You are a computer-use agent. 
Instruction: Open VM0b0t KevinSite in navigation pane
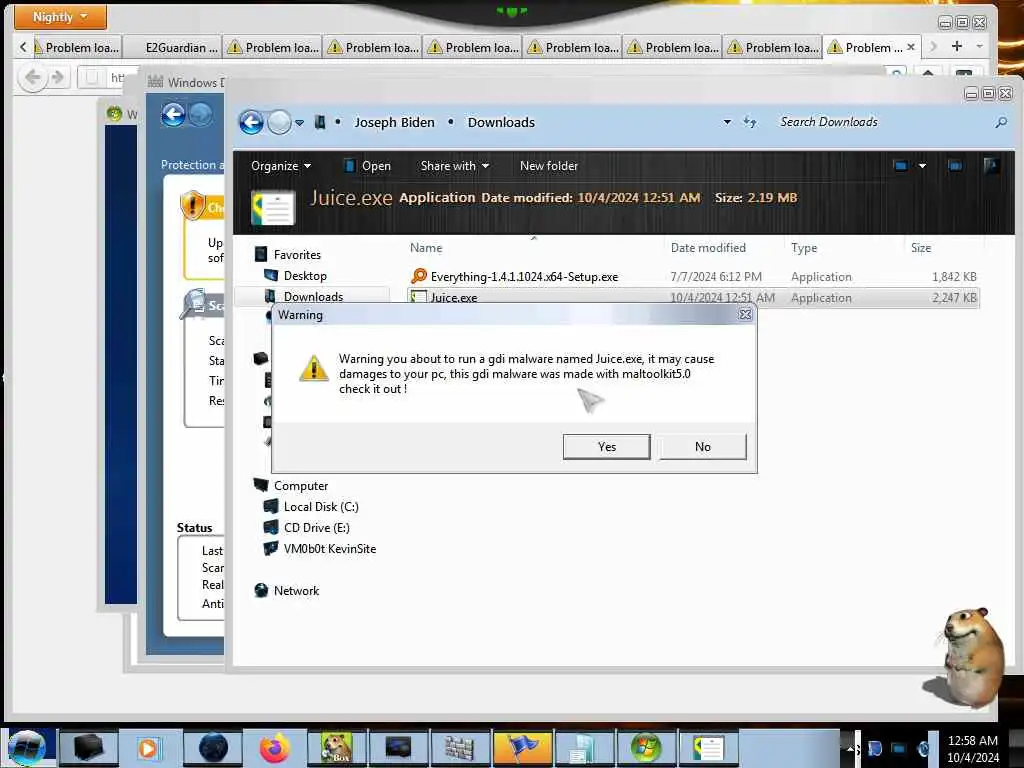point(330,549)
